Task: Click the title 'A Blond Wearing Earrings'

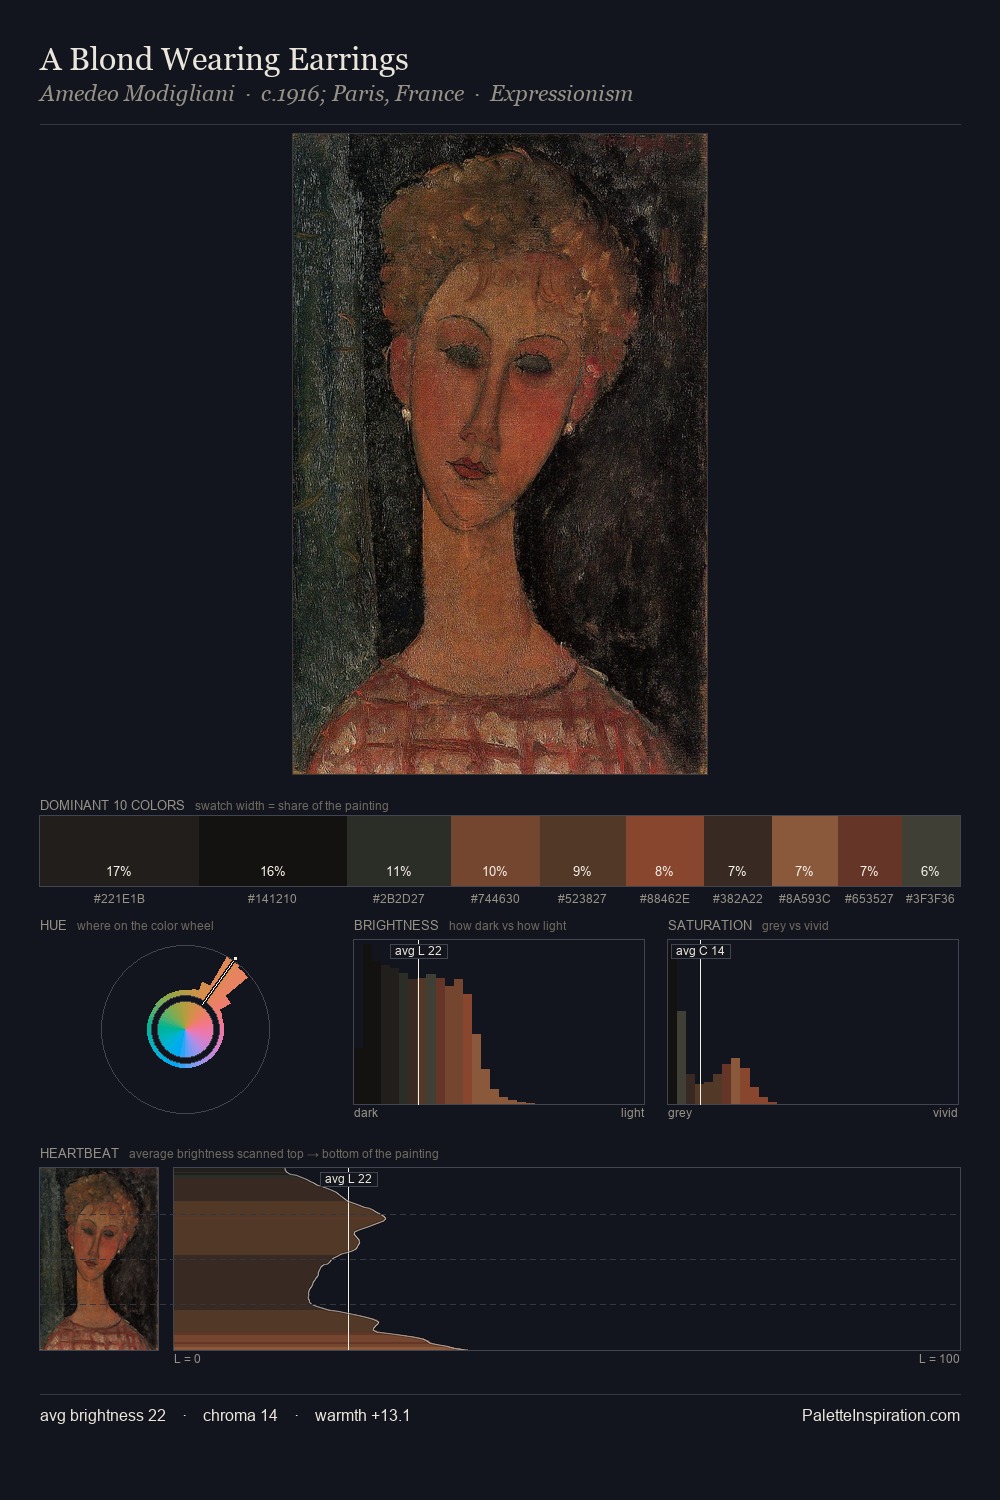Action: [x=224, y=59]
